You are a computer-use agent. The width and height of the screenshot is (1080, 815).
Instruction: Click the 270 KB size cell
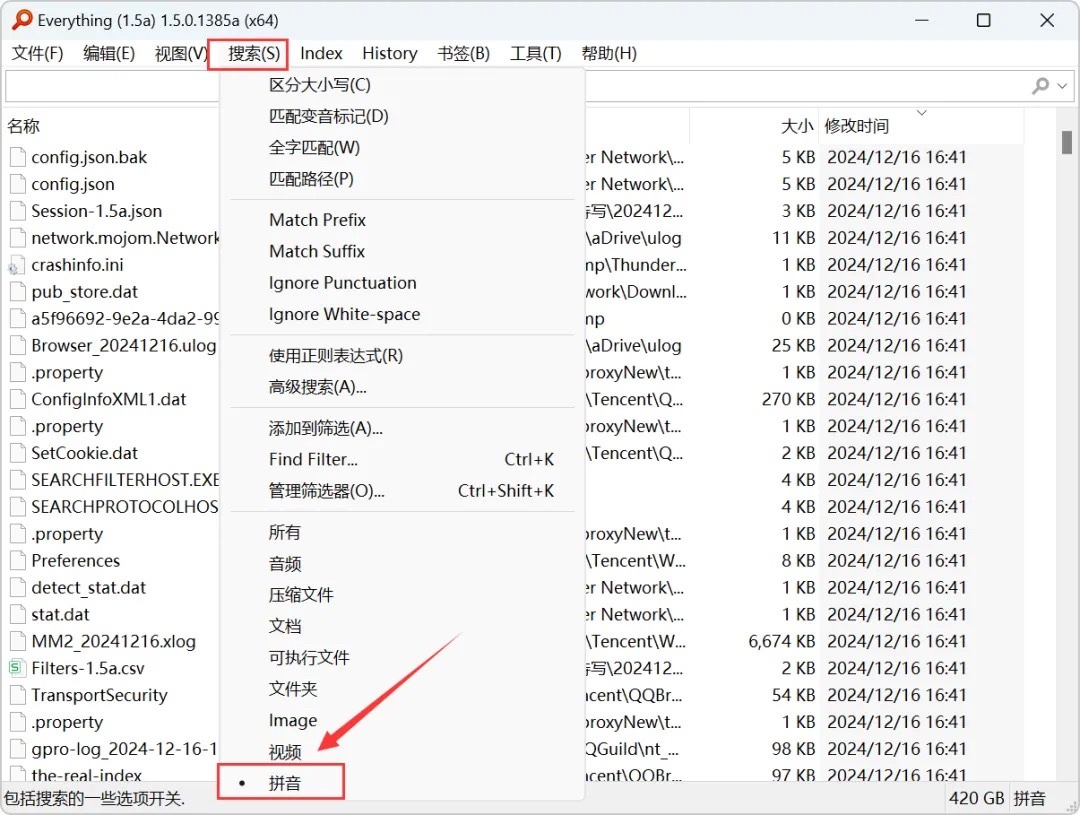pyautogui.click(x=789, y=400)
